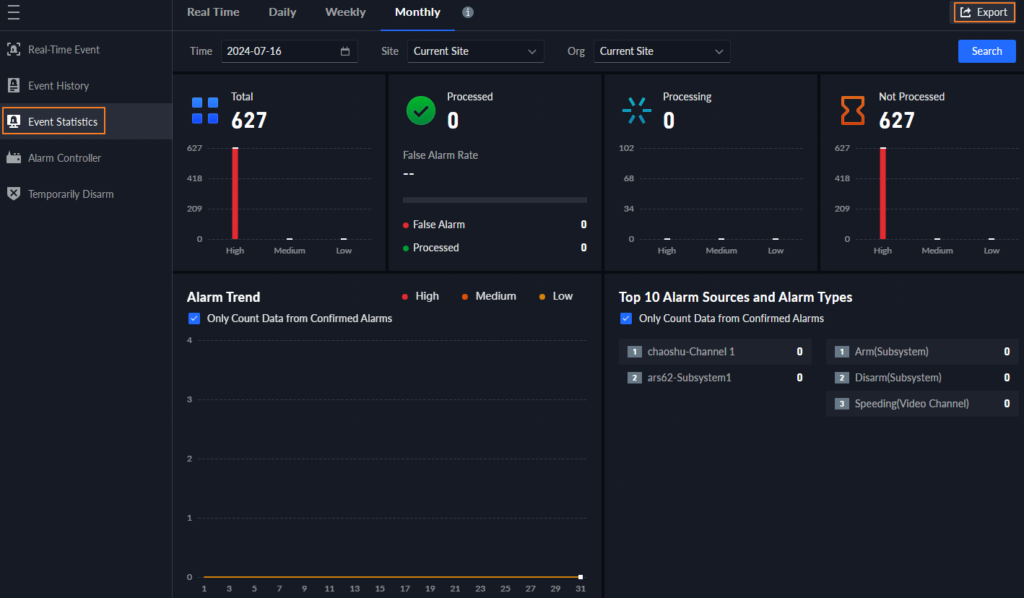Click the info icon beside Monthly tab
Screen dimensions: 1024x598
[468, 13]
